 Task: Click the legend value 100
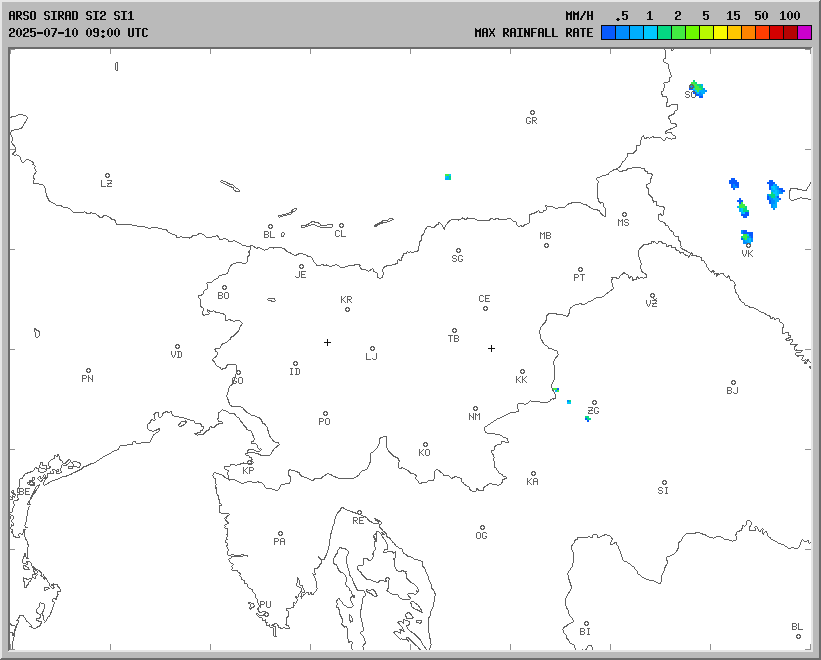click(x=790, y=16)
